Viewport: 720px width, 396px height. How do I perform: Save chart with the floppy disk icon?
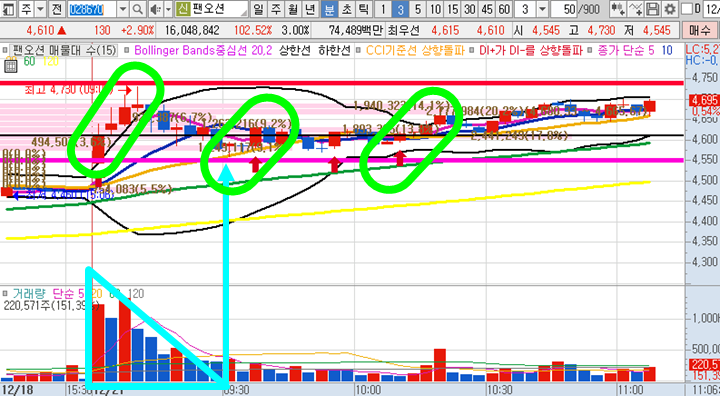(652, 9)
